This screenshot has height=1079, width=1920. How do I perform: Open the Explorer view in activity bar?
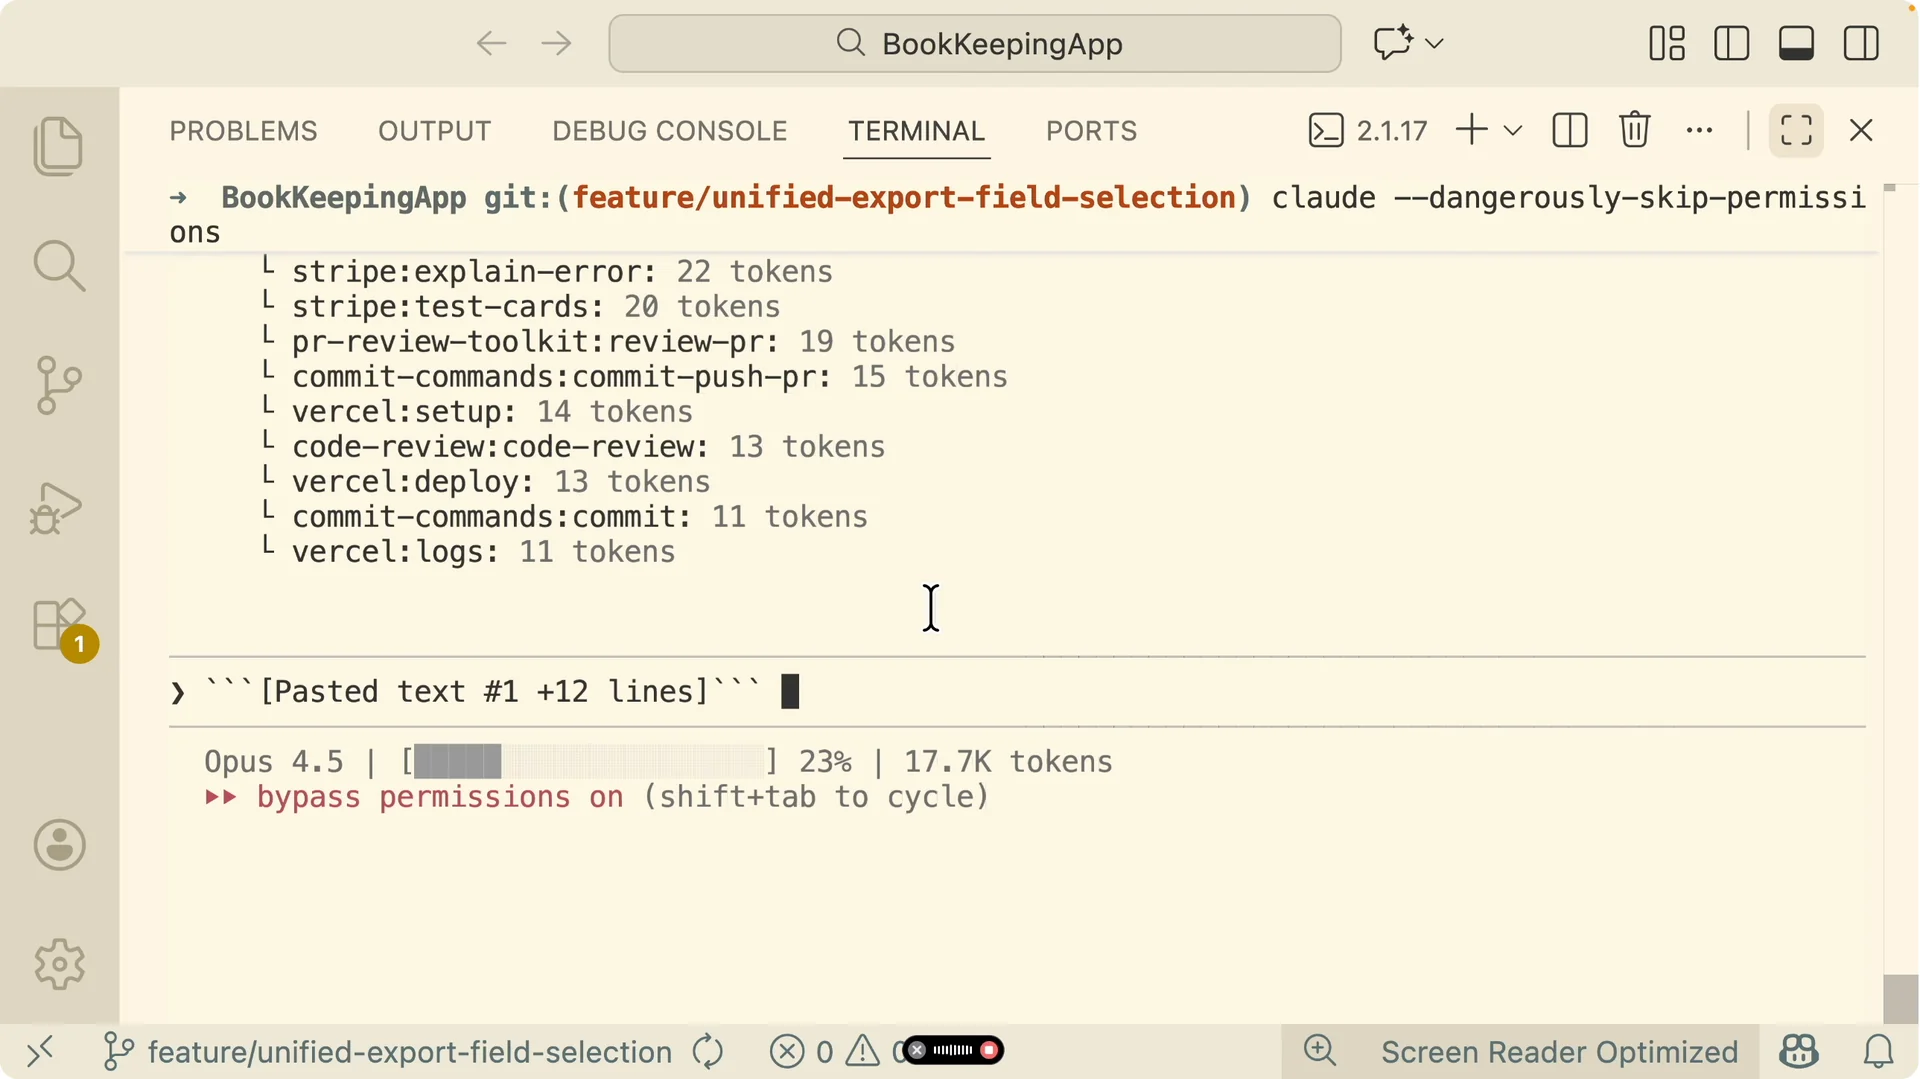pyautogui.click(x=59, y=146)
